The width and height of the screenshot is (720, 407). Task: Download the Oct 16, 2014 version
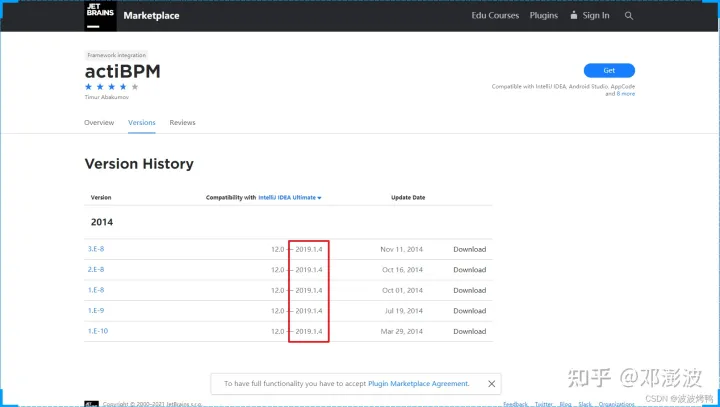[x=469, y=270]
